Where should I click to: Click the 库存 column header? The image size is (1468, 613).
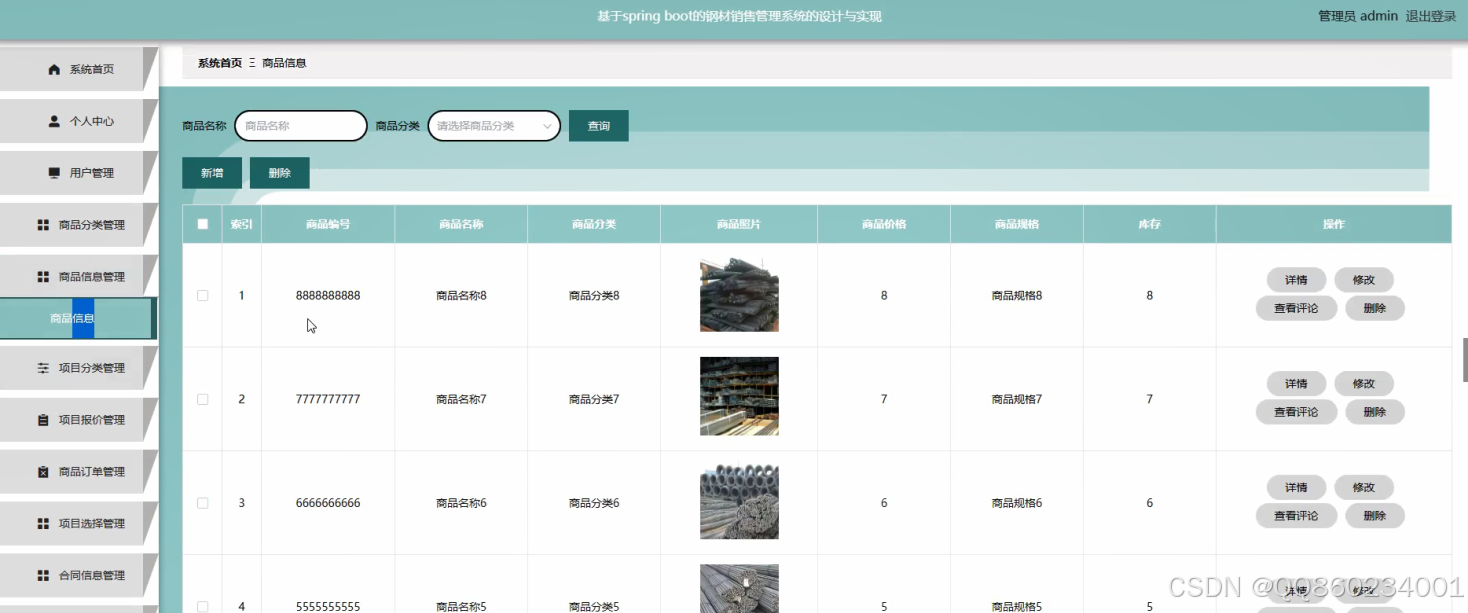[1149, 224]
